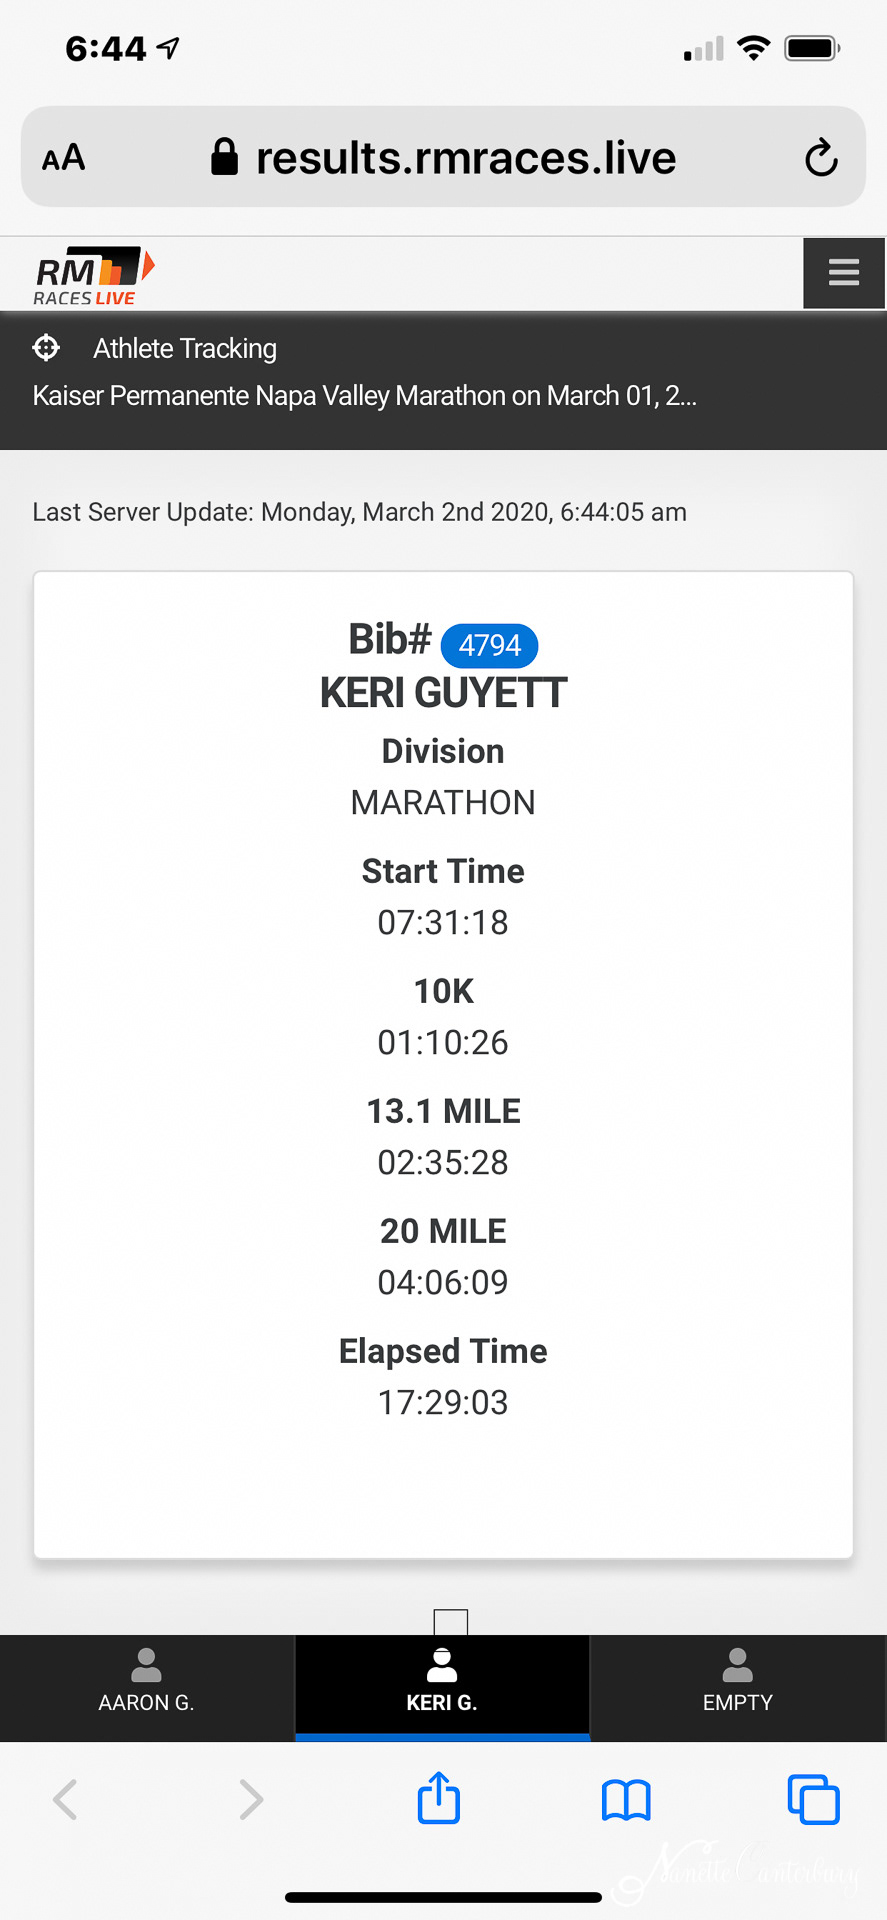This screenshot has height=1920, width=887.
Task: Tap the results.rmraces.live address field
Action: coord(466,158)
